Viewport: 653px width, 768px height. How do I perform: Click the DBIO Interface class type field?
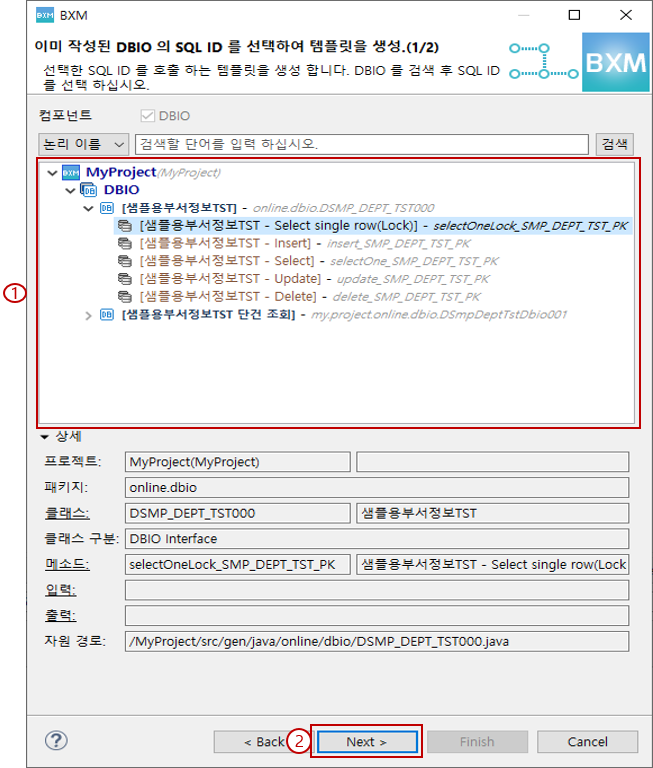tap(377, 539)
